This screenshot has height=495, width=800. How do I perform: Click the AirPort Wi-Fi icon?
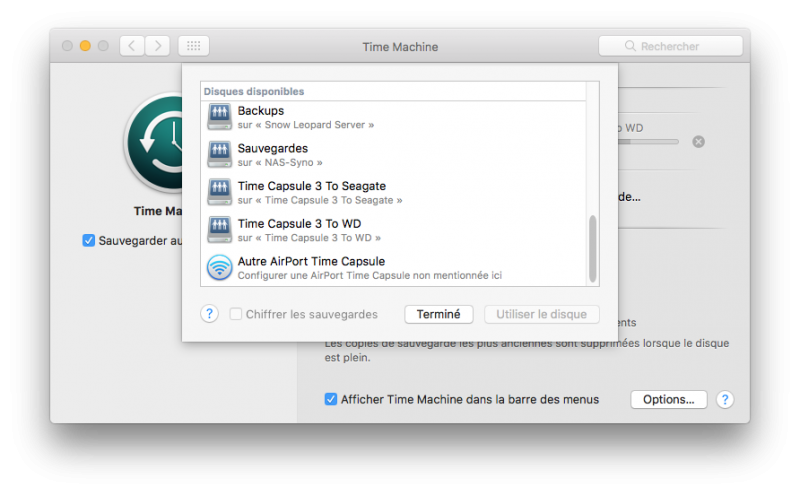click(x=219, y=267)
